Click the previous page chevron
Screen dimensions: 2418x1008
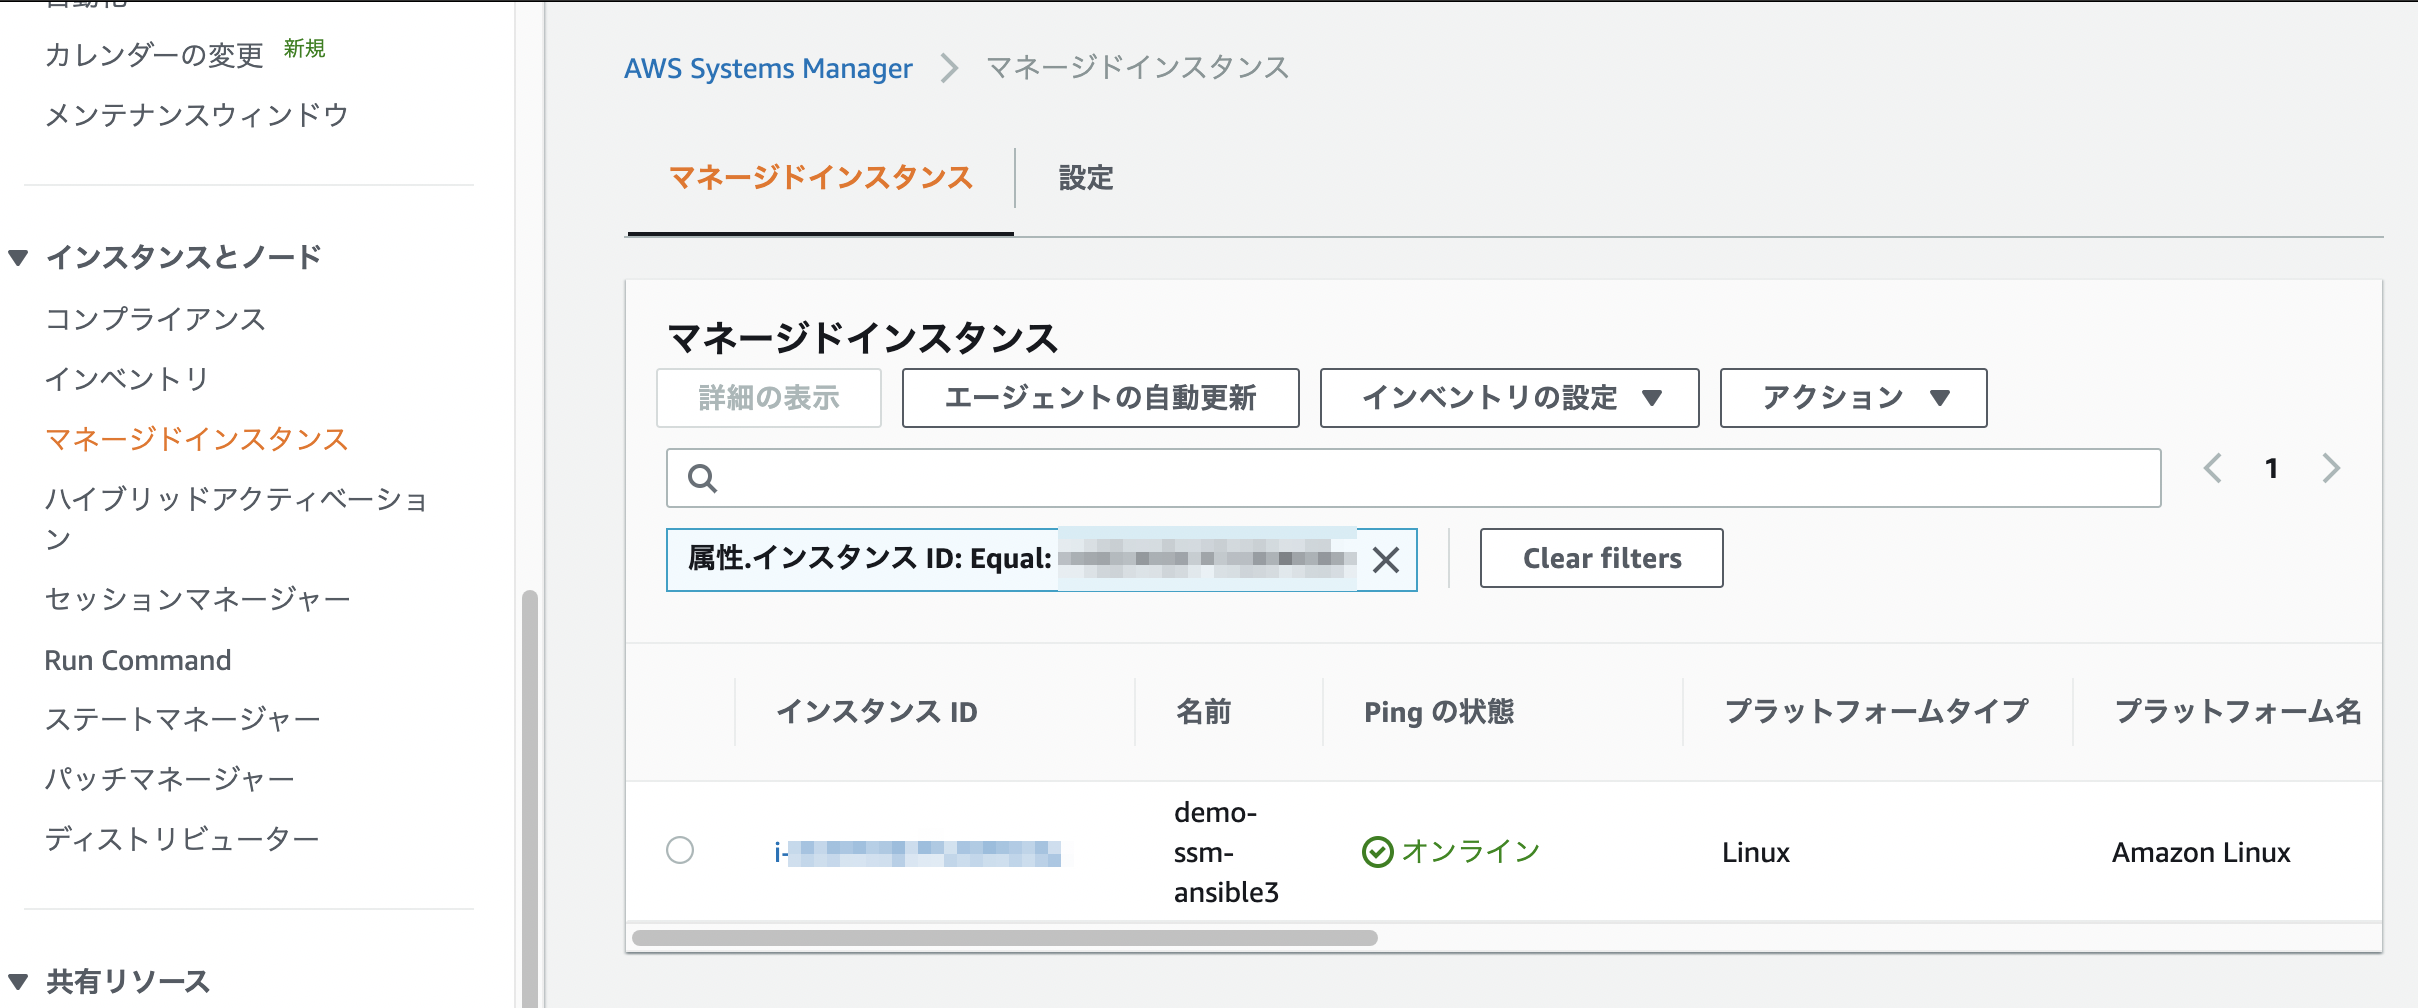[2214, 468]
